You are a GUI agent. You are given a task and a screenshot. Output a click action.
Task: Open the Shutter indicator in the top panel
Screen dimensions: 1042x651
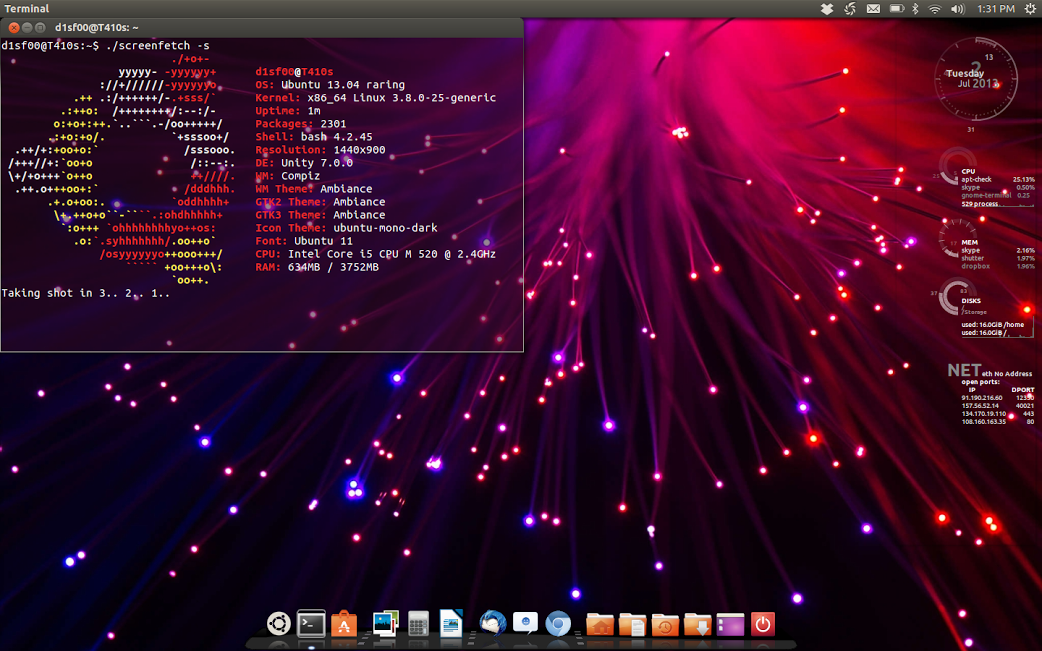850,9
